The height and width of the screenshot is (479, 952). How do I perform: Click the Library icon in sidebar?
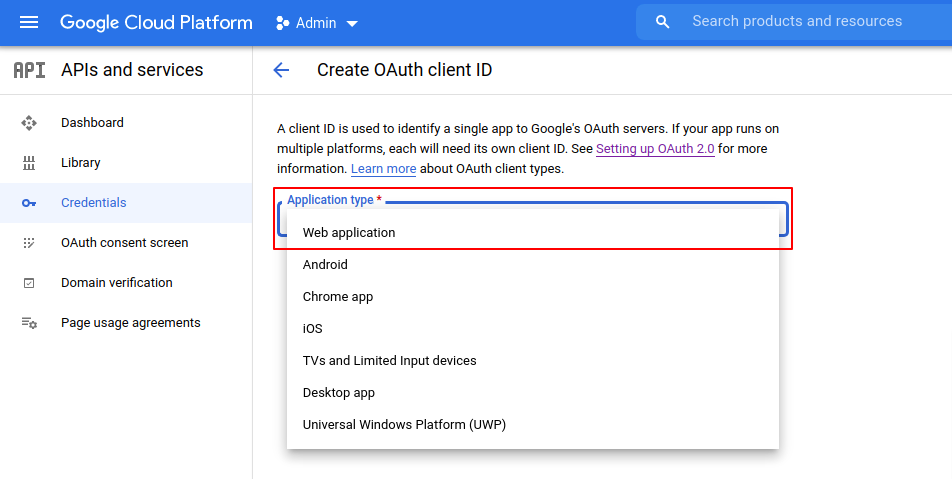(x=29, y=163)
